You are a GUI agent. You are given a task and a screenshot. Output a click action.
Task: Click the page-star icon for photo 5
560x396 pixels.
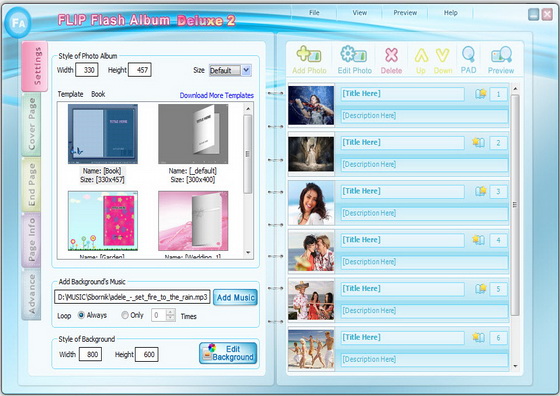click(481, 289)
